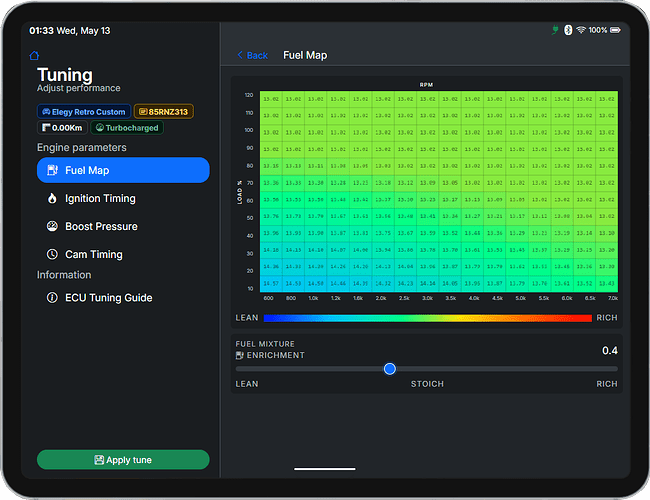Select Fuel Map in Engine parameters
Viewport: 650px width, 500px height.
[x=123, y=170]
